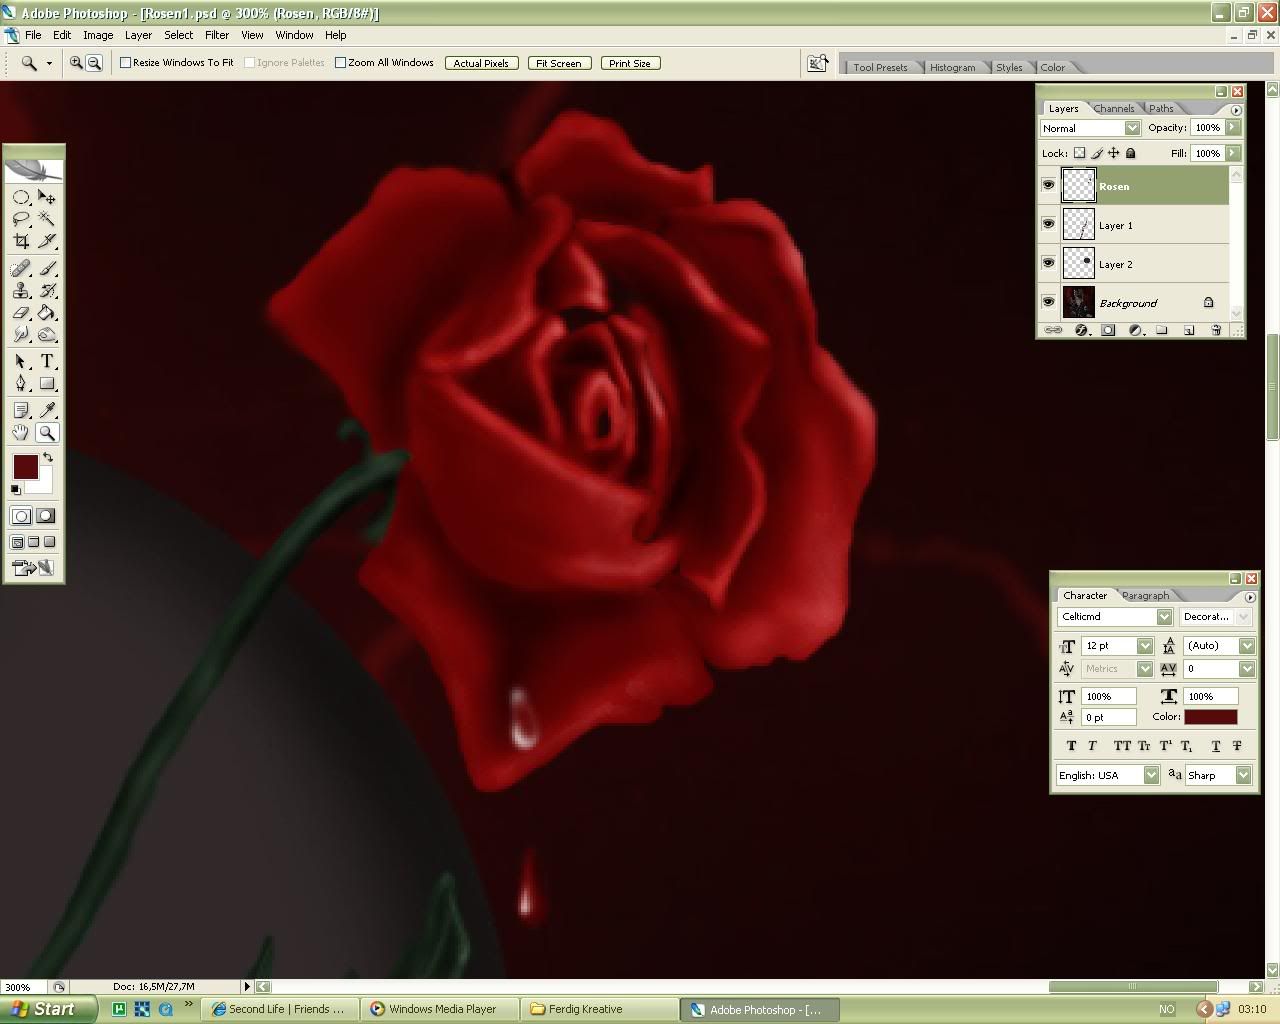Click the Zoom tool in the toolbox
The image size is (1280, 1024).
point(47,433)
